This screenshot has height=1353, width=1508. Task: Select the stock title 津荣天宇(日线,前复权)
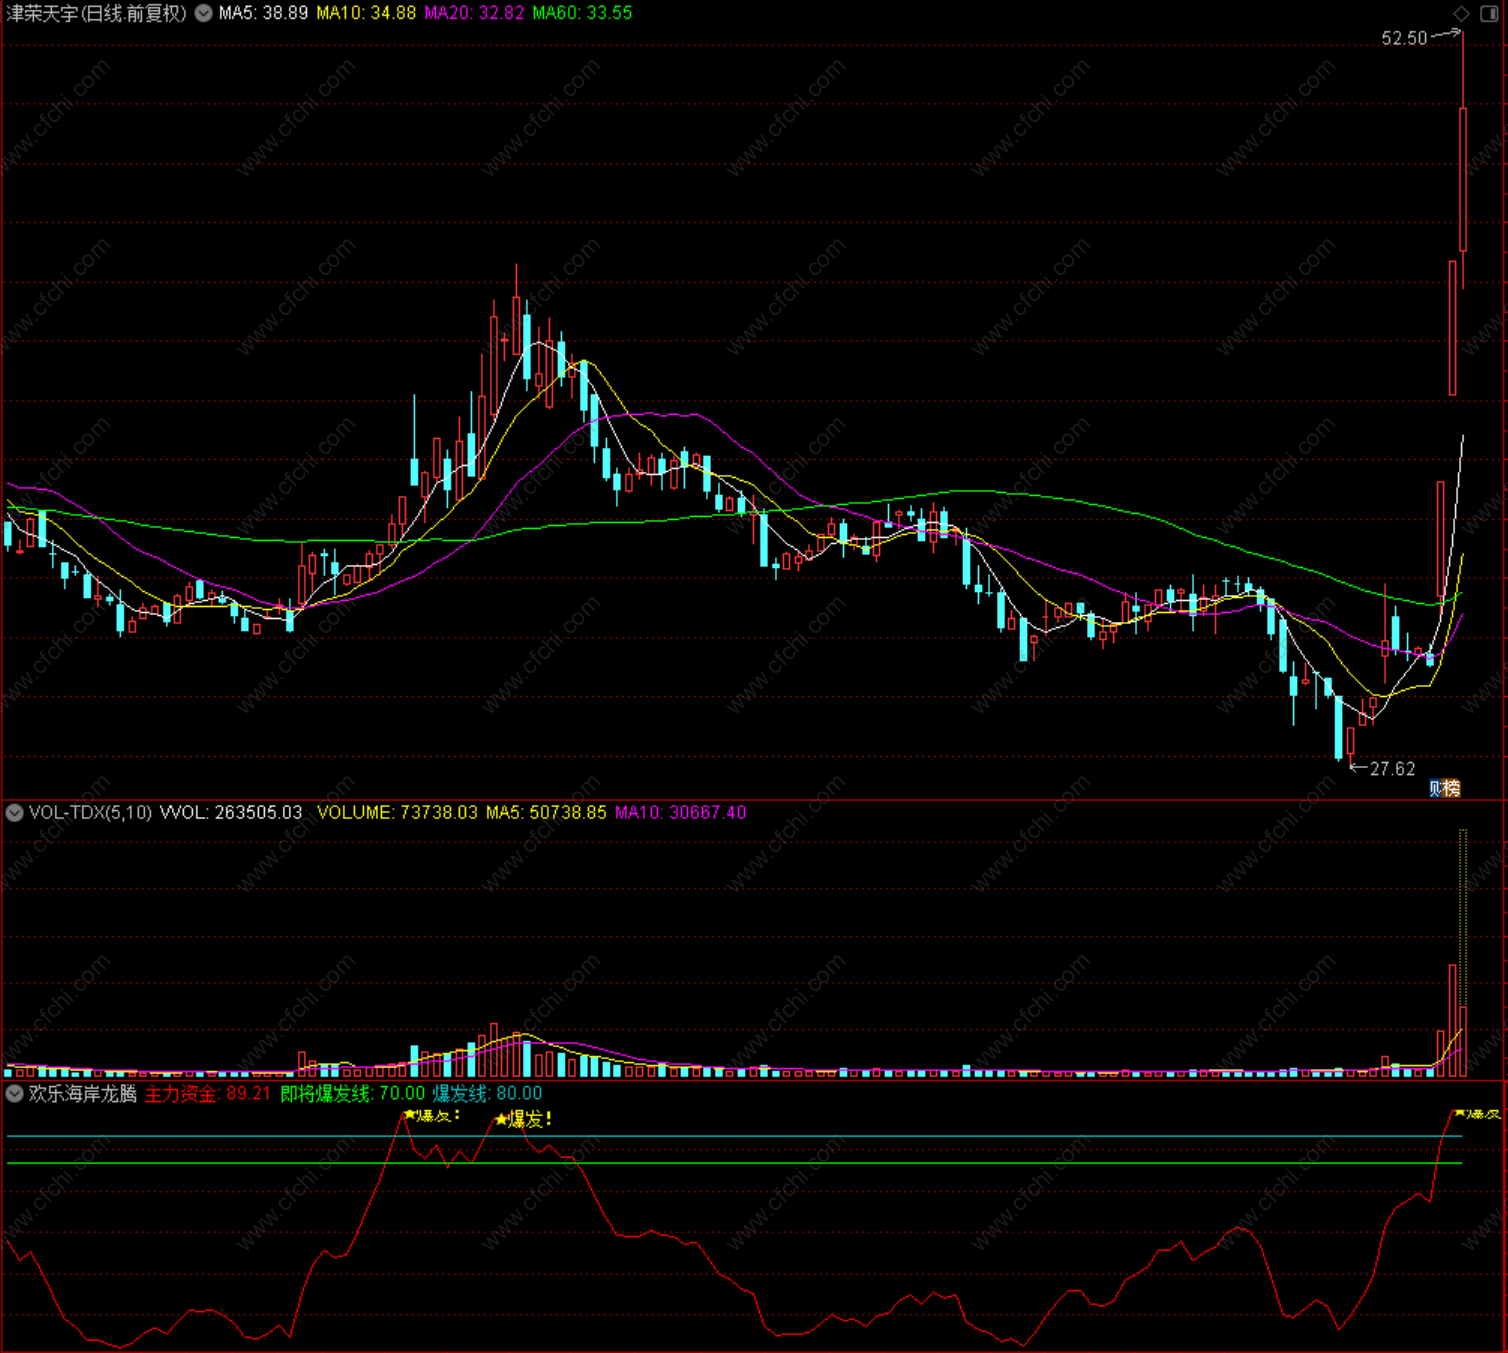point(97,13)
